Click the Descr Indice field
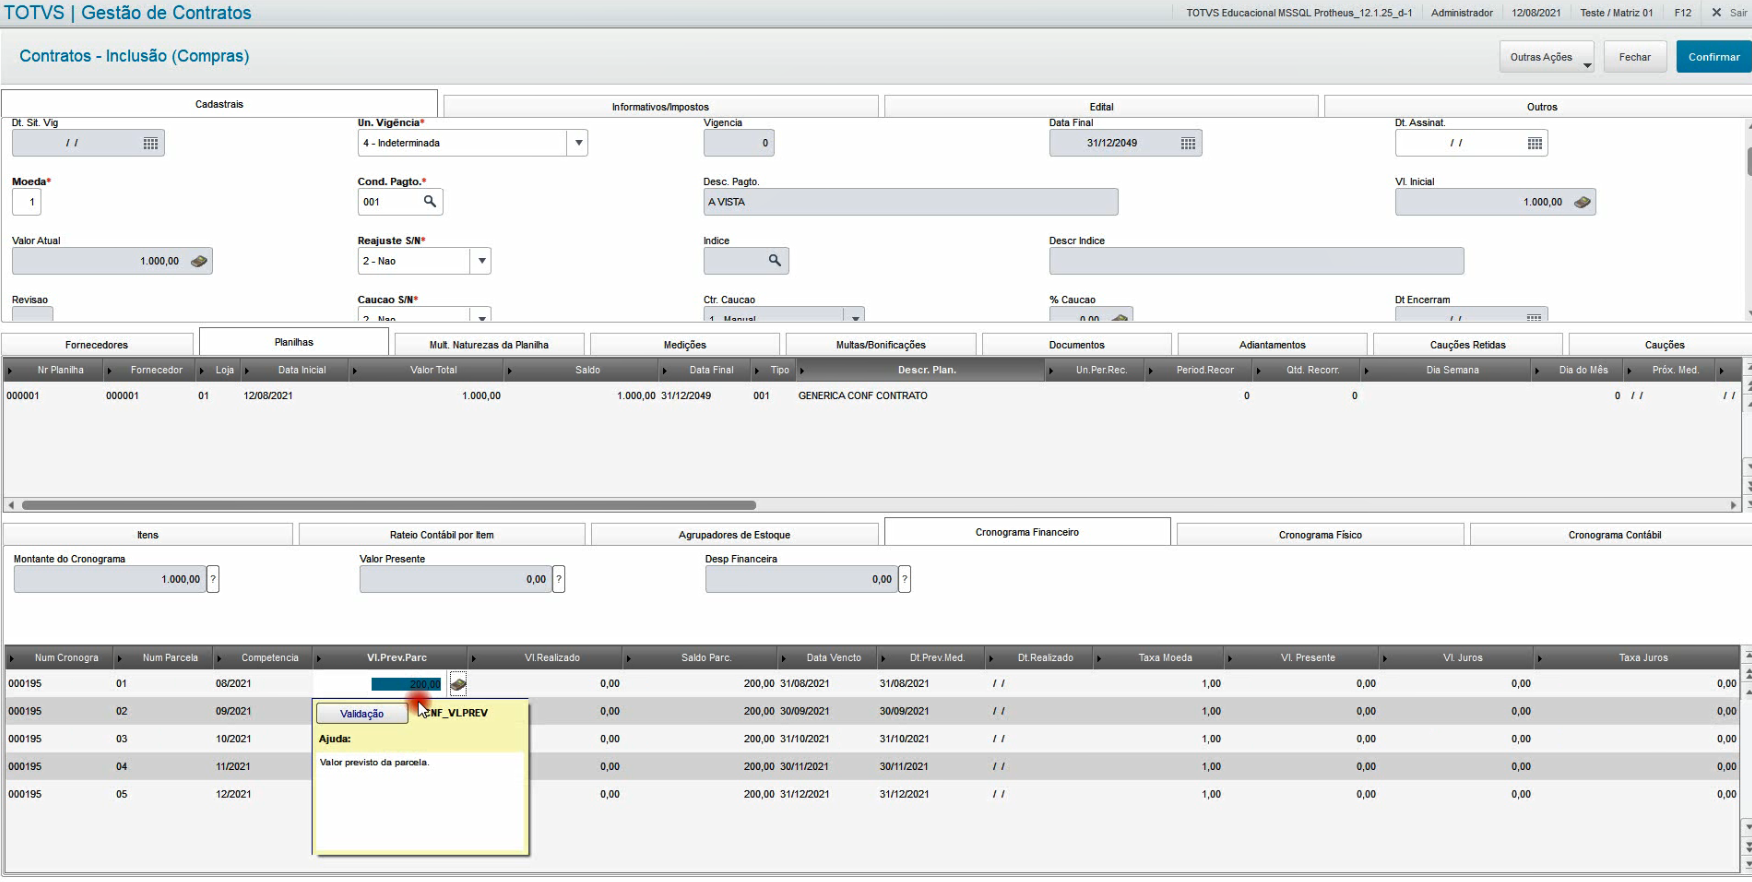The width and height of the screenshot is (1752, 882). click(1256, 261)
